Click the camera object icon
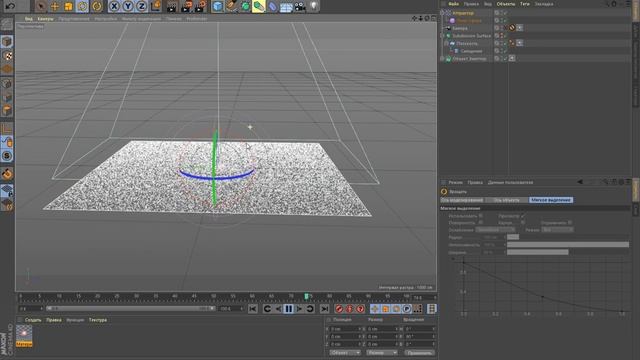This screenshot has height=360, width=640. [300, 7]
